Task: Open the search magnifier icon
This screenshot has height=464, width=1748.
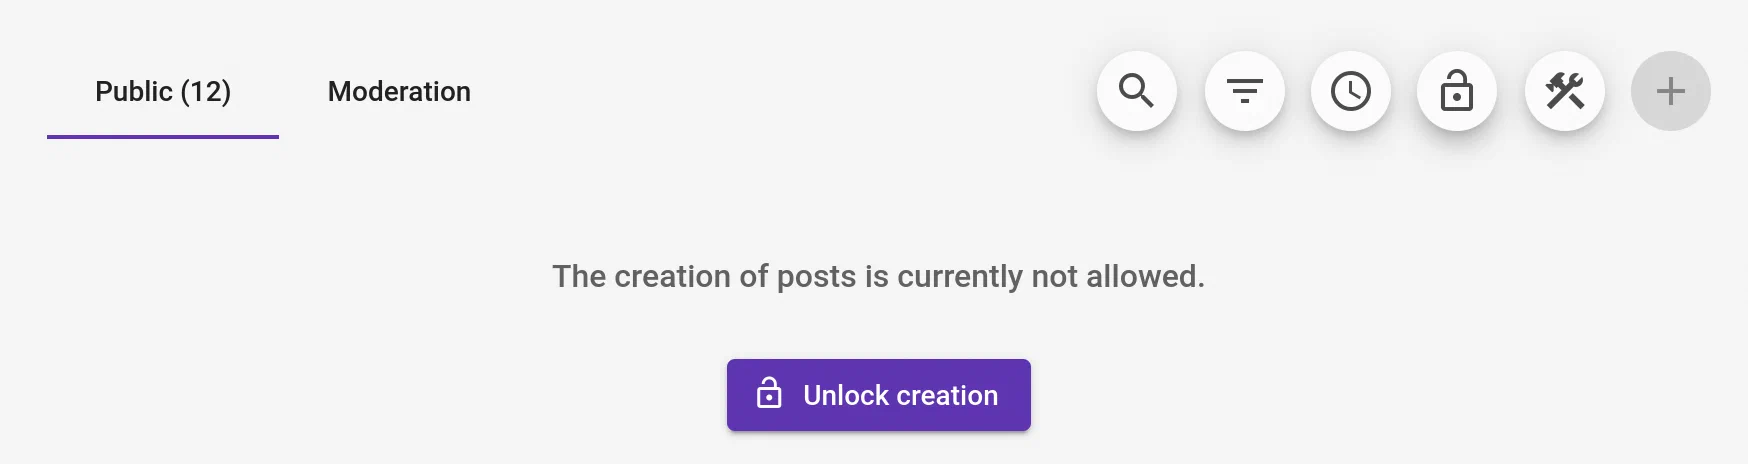Action: (1136, 91)
